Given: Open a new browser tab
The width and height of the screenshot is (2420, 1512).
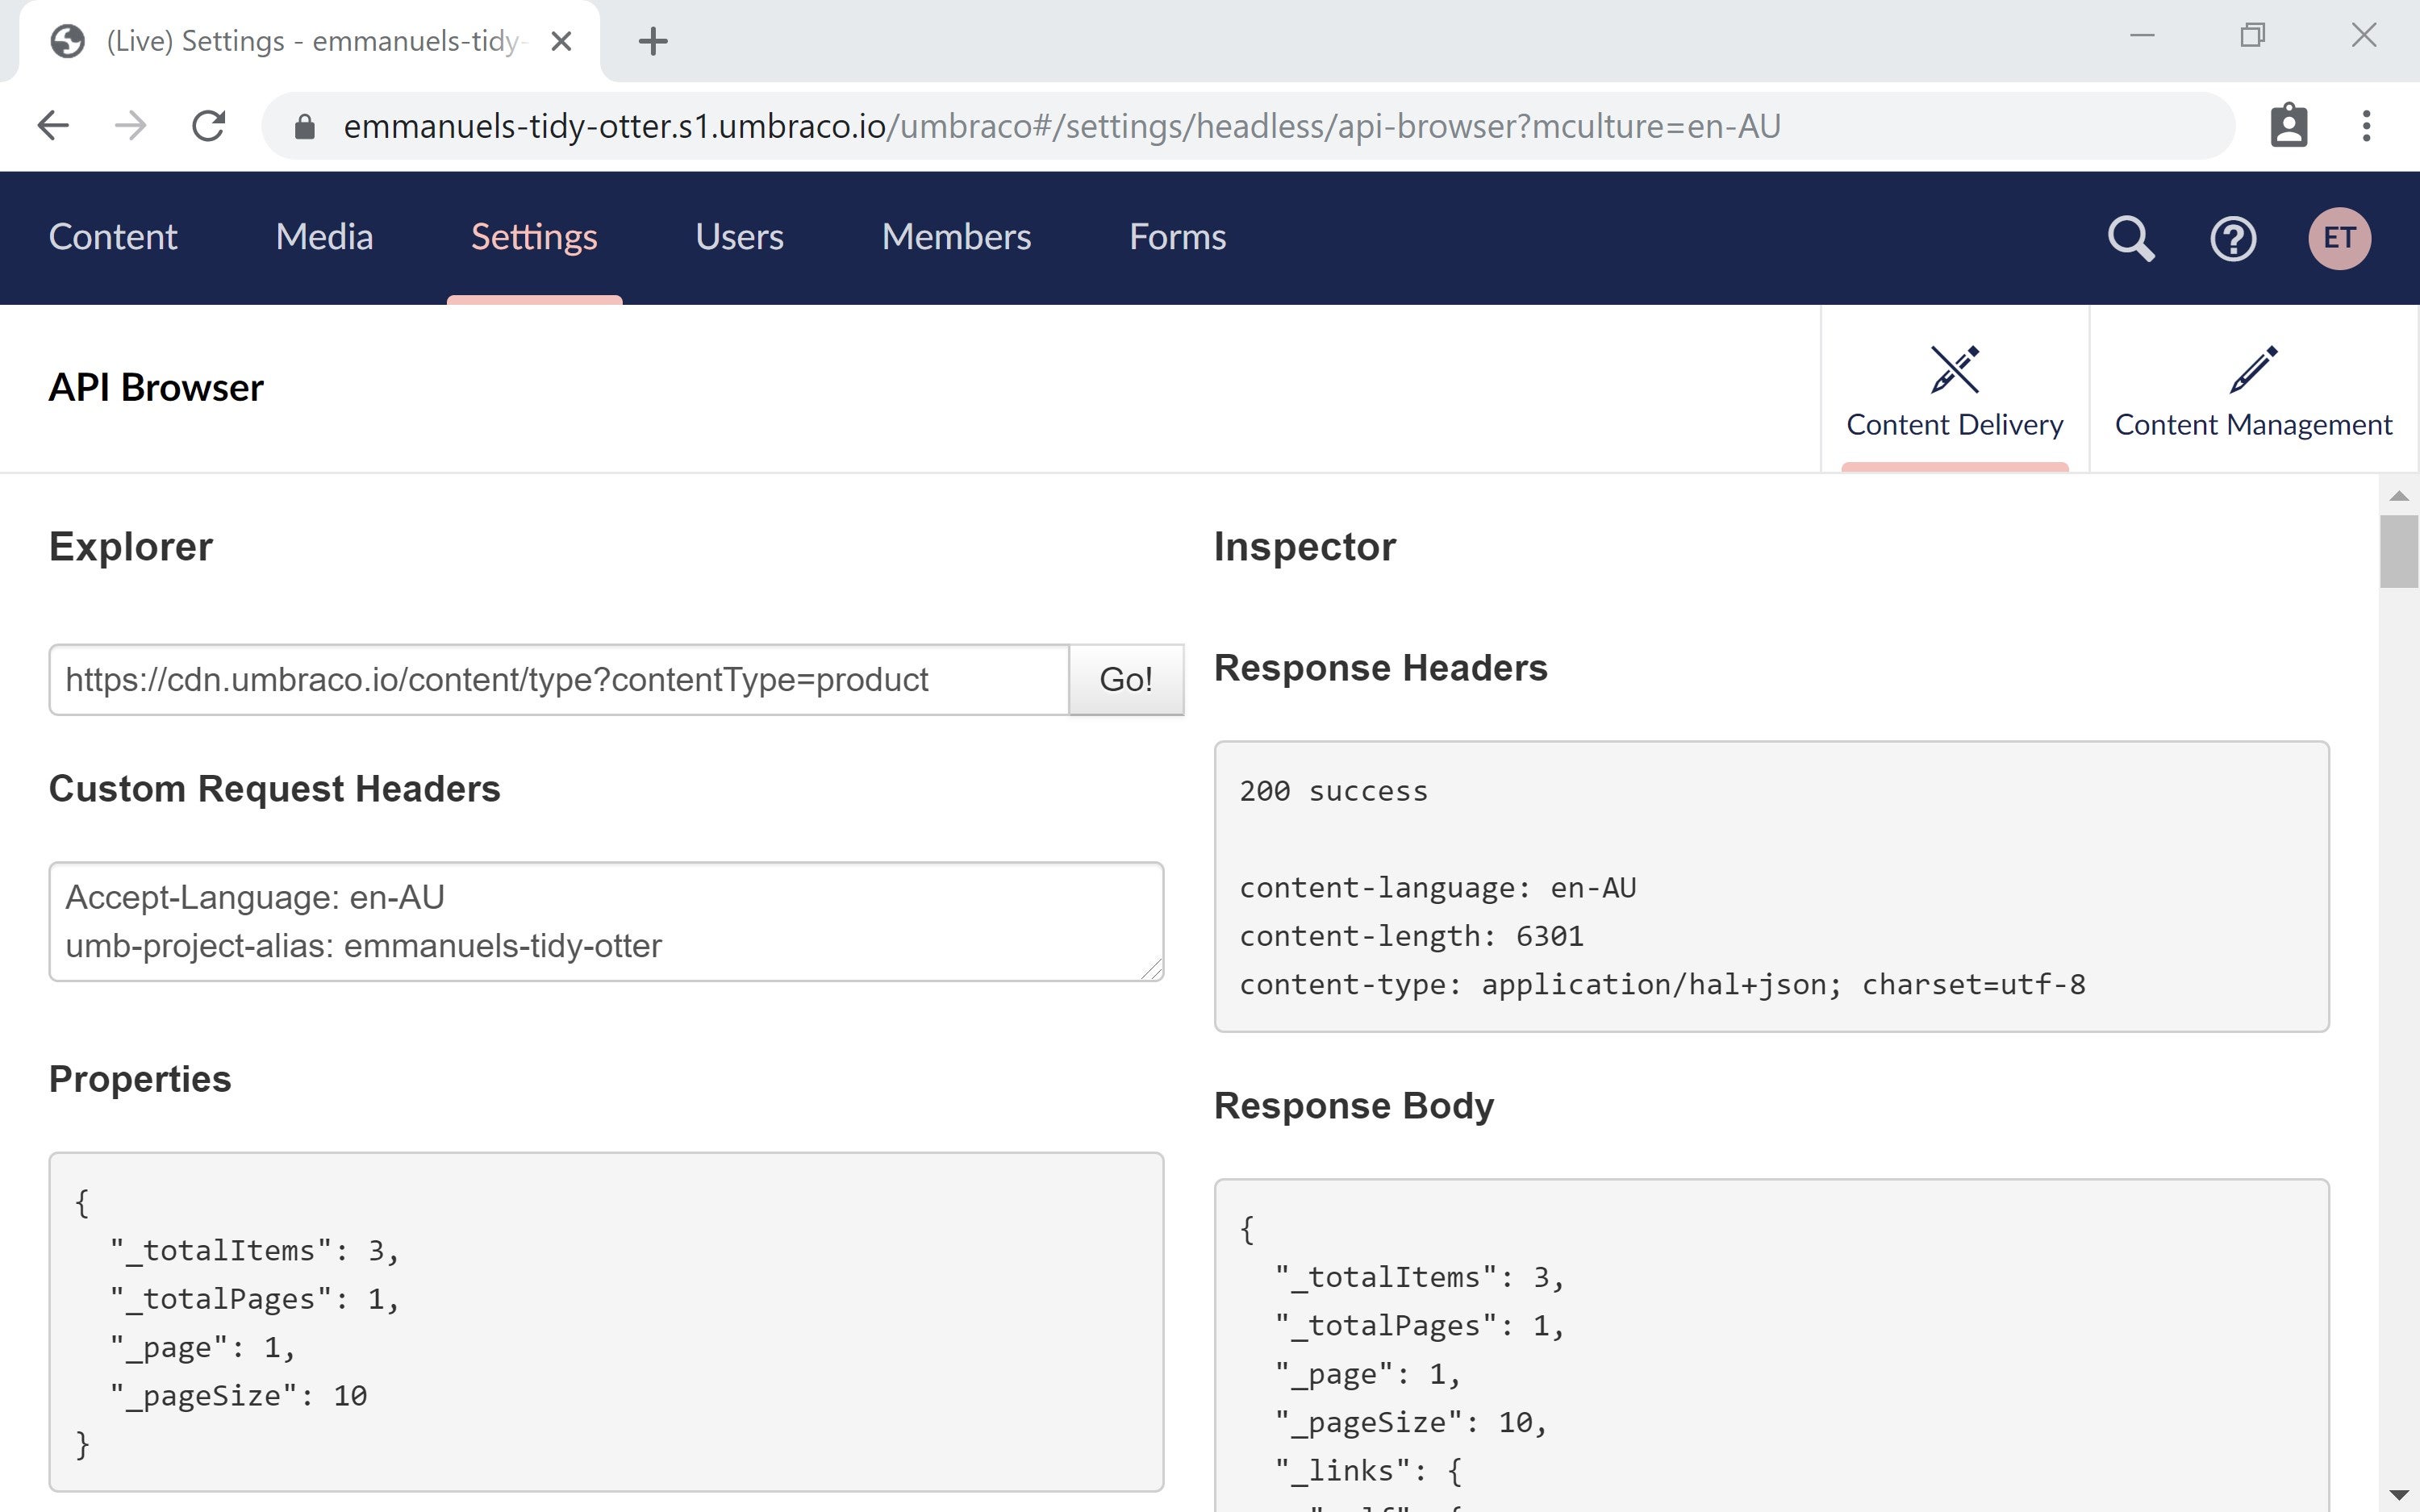Looking at the screenshot, I should tap(654, 41).
